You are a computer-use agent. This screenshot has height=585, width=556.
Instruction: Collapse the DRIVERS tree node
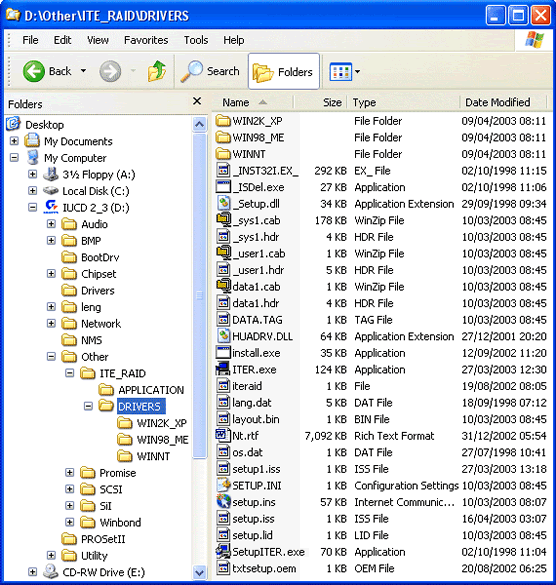coord(88,406)
